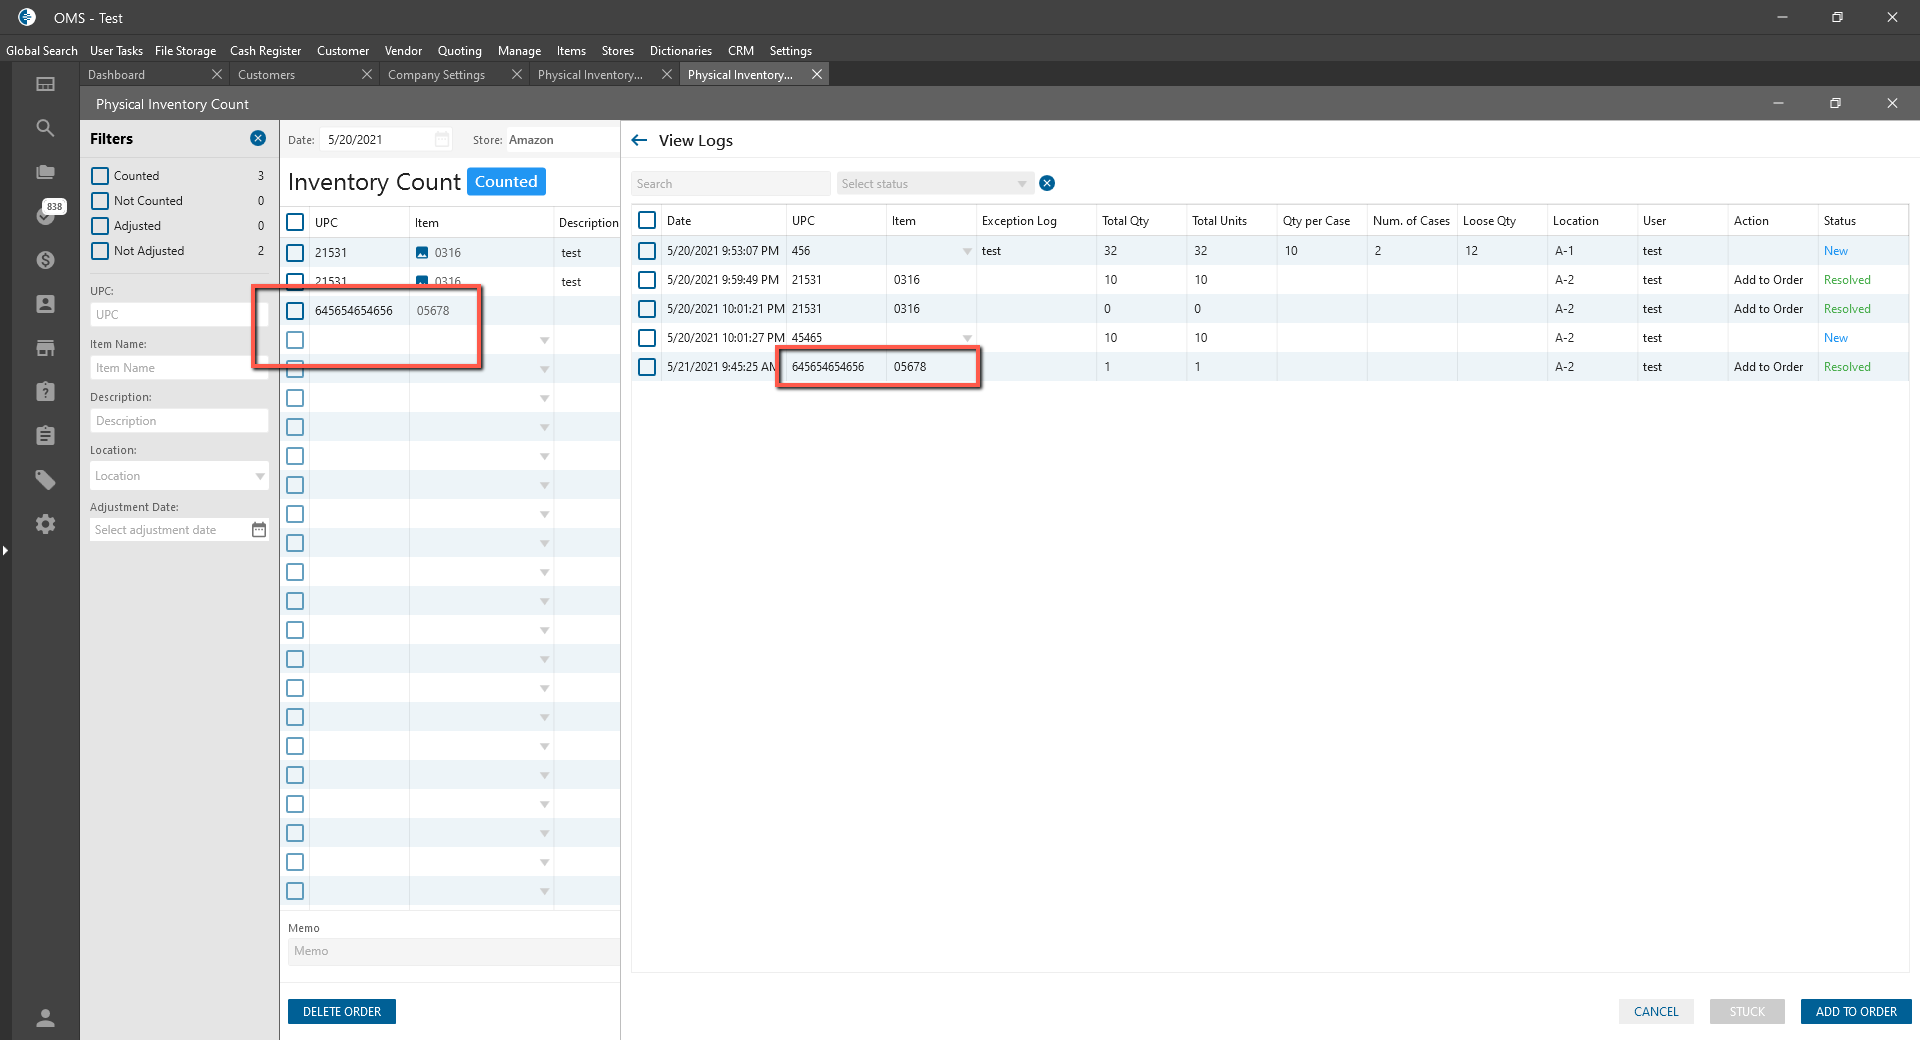Click the ADD TO ORDER button
Screen dimensions: 1920x1040
pyautogui.click(x=1855, y=1012)
